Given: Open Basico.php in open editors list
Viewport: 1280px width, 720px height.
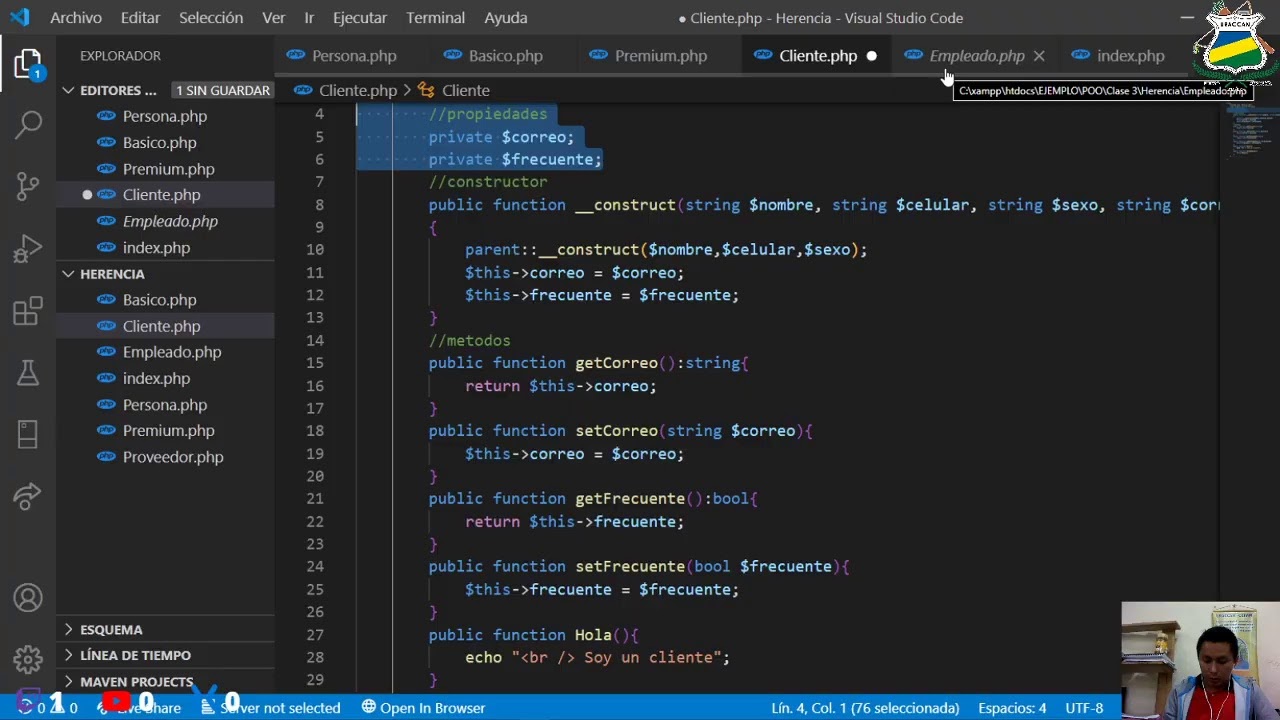Looking at the screenshot, I should tap(165, 142).
